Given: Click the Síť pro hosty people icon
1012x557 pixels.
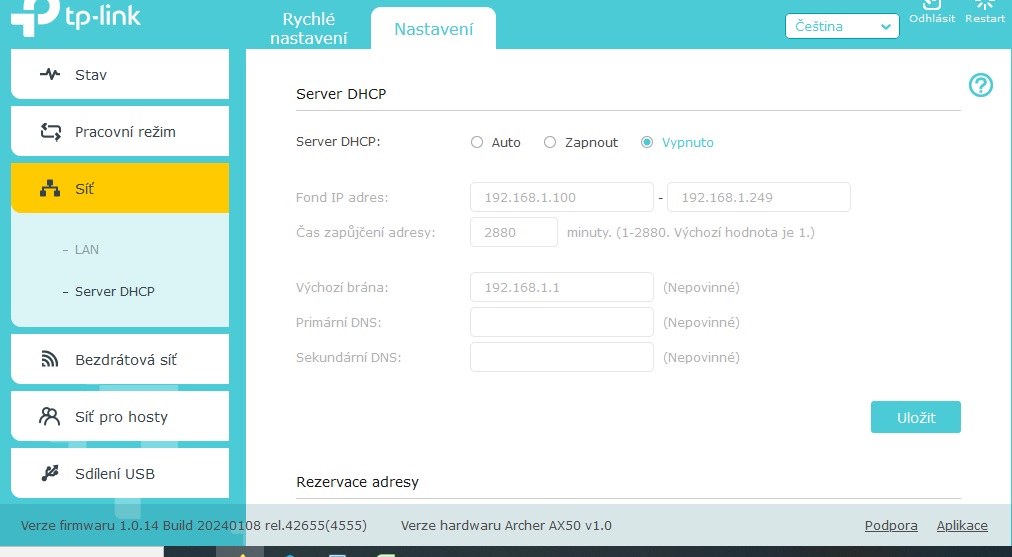Looking at the screenshot, I should tap(50, 417).
